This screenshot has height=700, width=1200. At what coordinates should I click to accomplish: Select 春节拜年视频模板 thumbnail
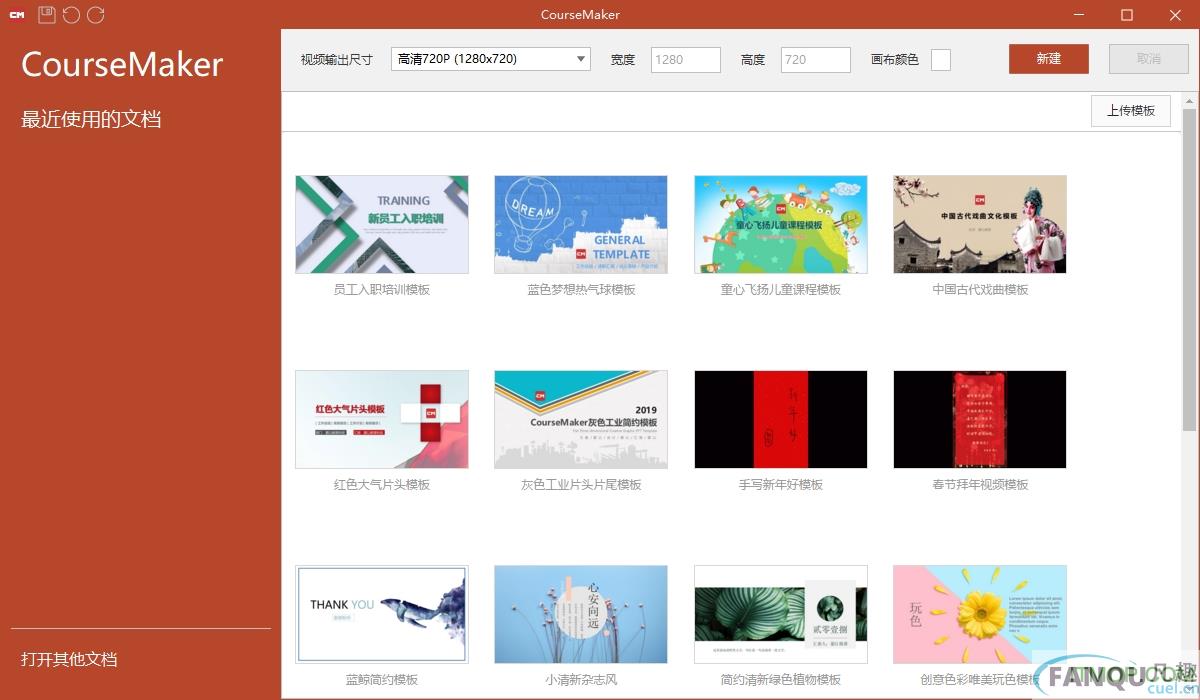click(980, 419)
